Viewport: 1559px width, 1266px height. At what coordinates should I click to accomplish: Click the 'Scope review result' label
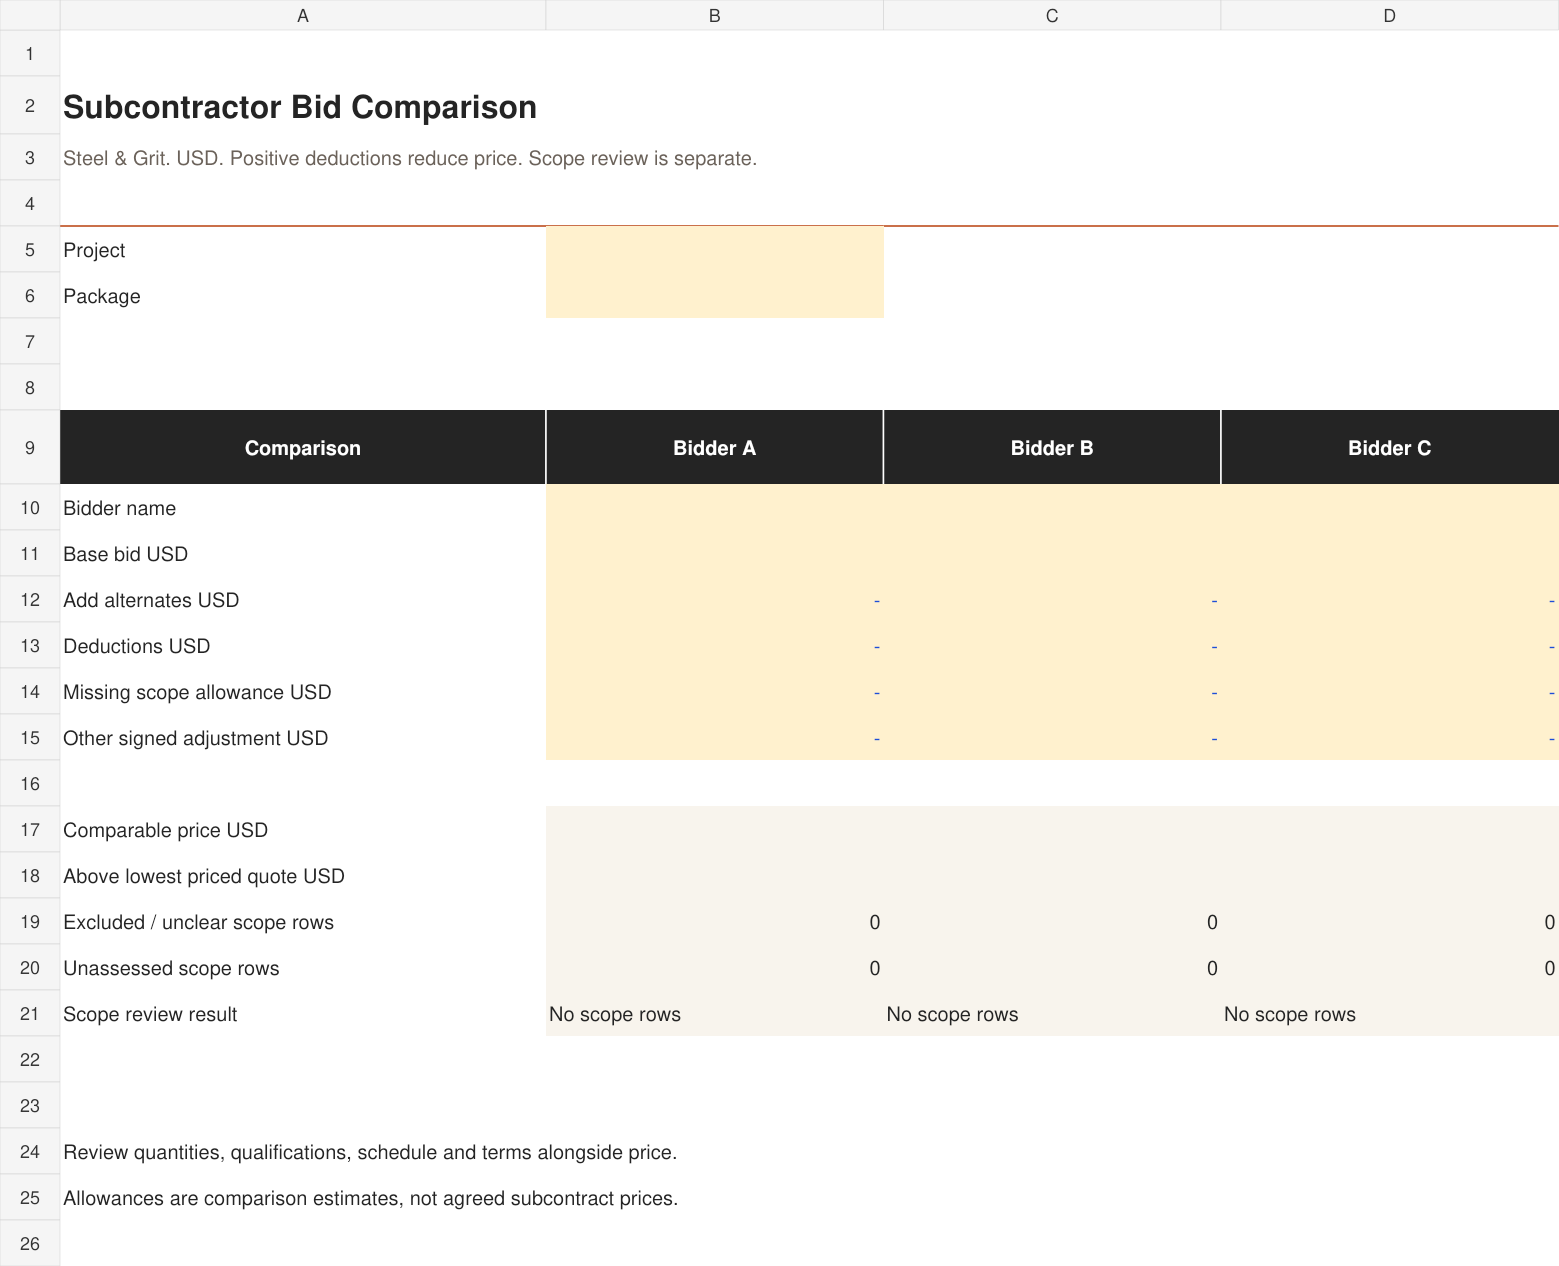150,1014
